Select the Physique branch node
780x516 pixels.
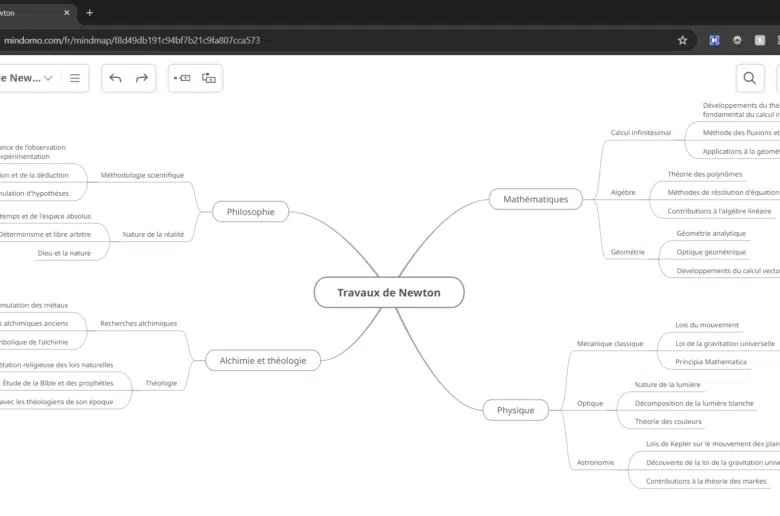515,409
